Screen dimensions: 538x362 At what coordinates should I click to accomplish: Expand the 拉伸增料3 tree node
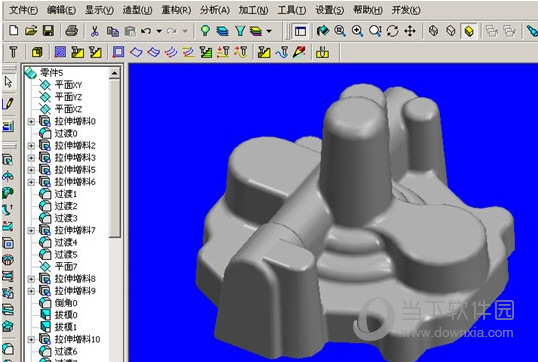[31, 158]
